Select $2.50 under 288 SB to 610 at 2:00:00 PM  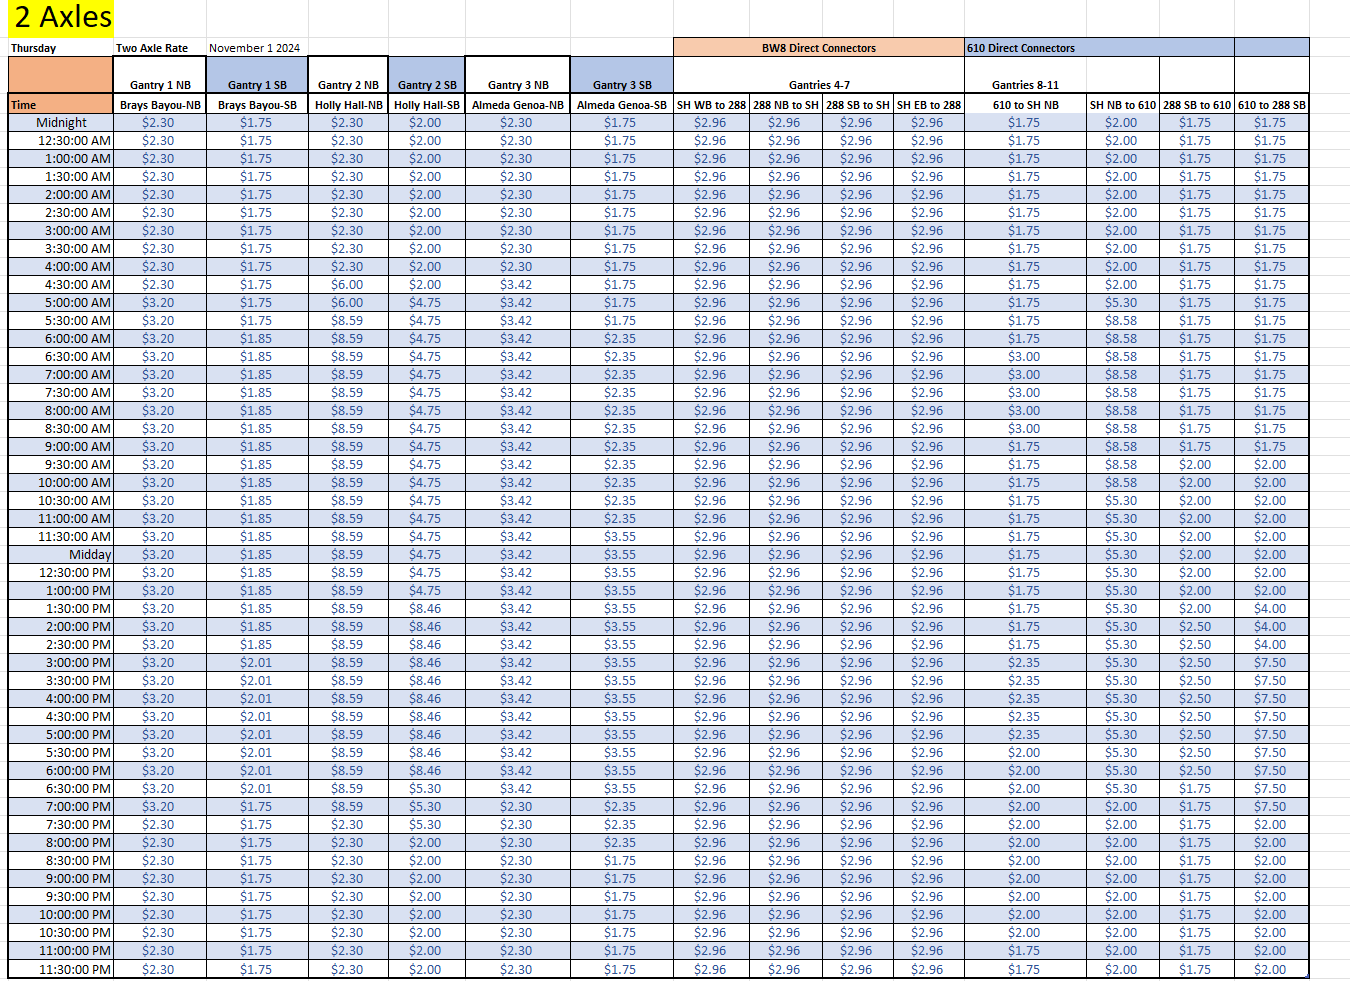[x=1197, y=626]
